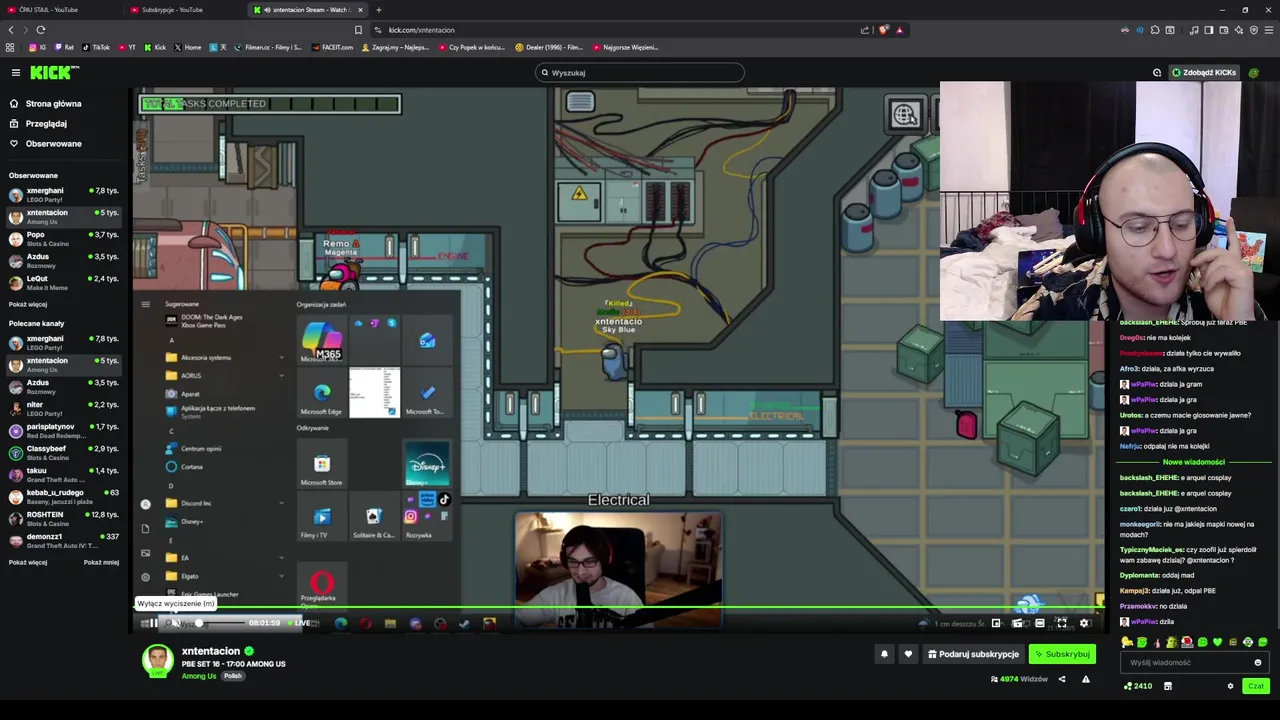Toggle notifications bell for xntentacion
This screenshot has width=1280, height=720.
coord(884,654)
